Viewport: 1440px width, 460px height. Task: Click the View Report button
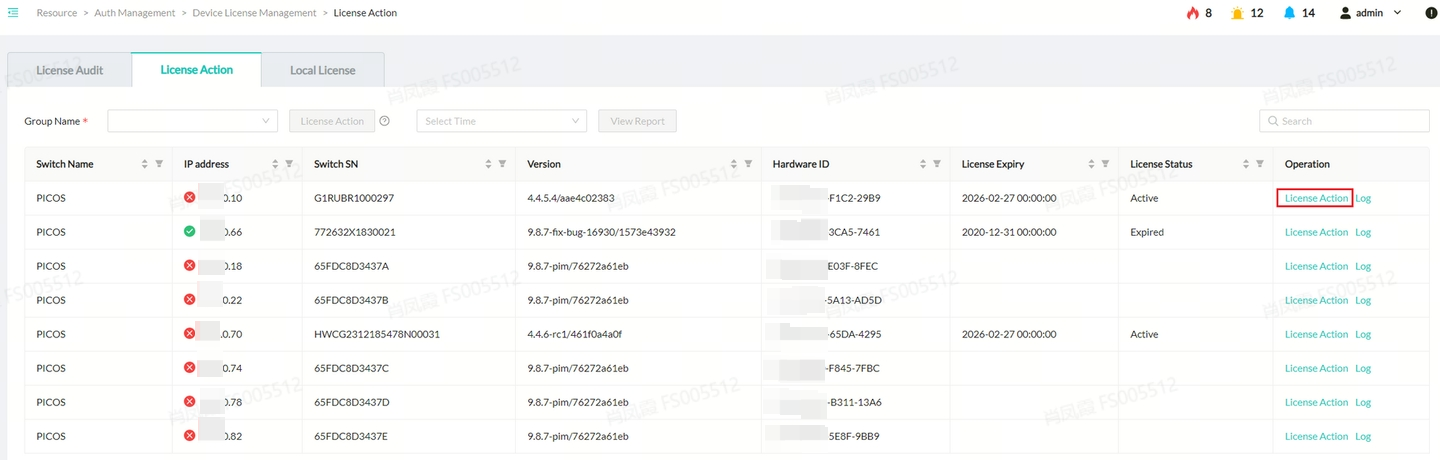[637, 121]
